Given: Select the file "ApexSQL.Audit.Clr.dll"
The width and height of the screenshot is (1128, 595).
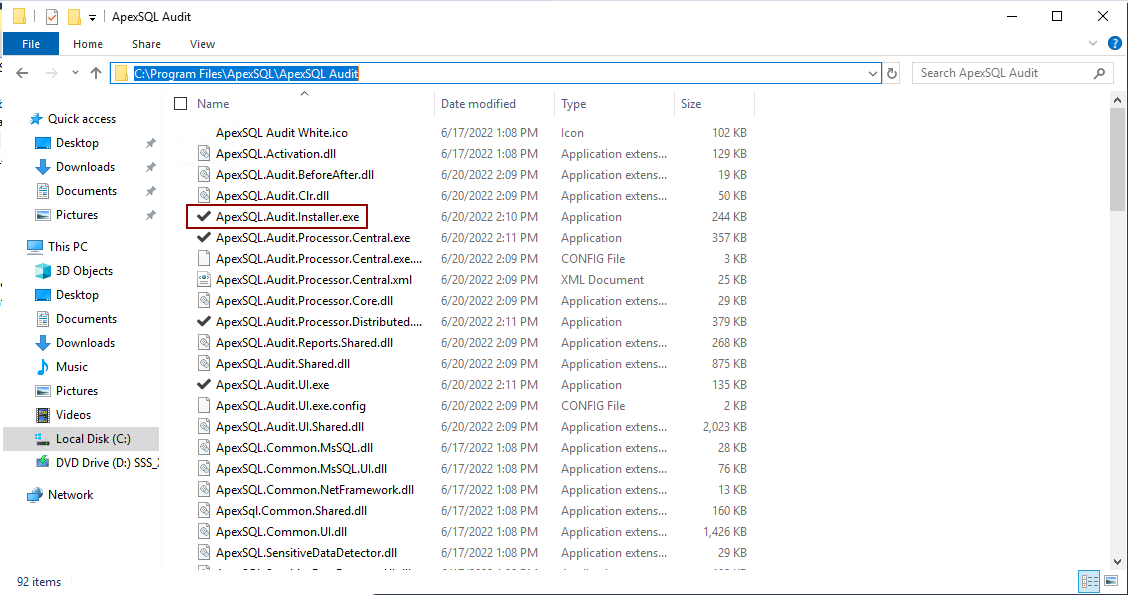Looking at the screenshot, I should coord(273,196).
